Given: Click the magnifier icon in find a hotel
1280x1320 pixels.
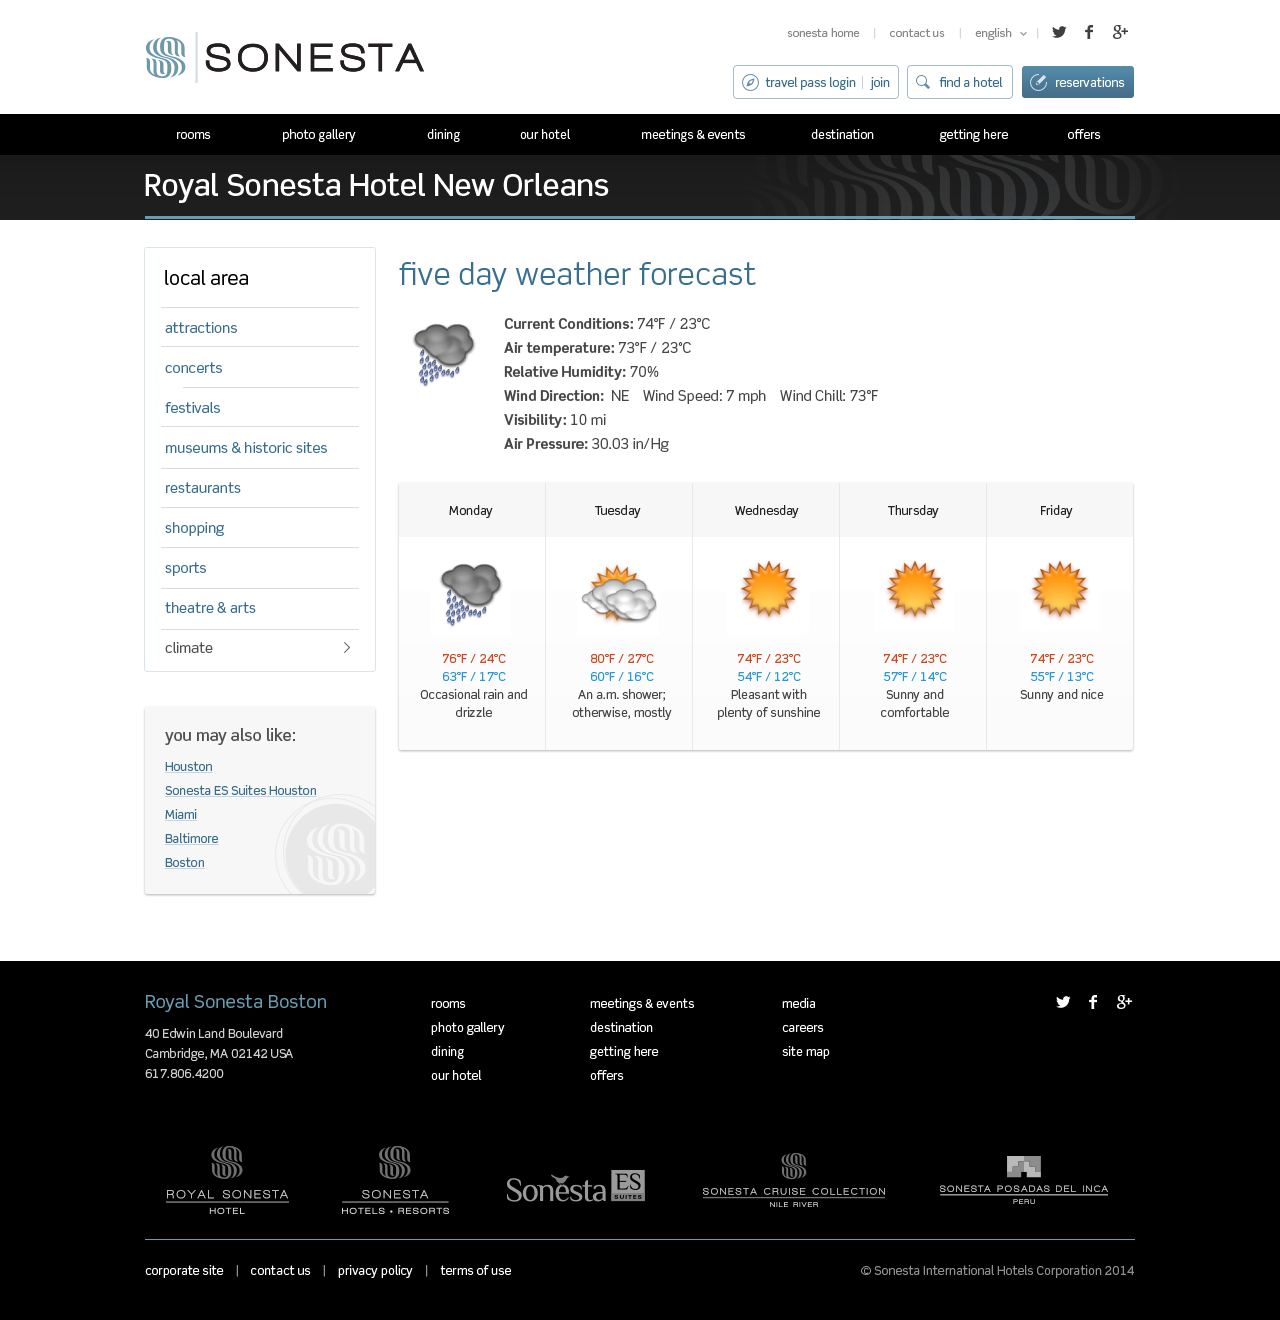Looking at the screenshot, I should 923,82.
